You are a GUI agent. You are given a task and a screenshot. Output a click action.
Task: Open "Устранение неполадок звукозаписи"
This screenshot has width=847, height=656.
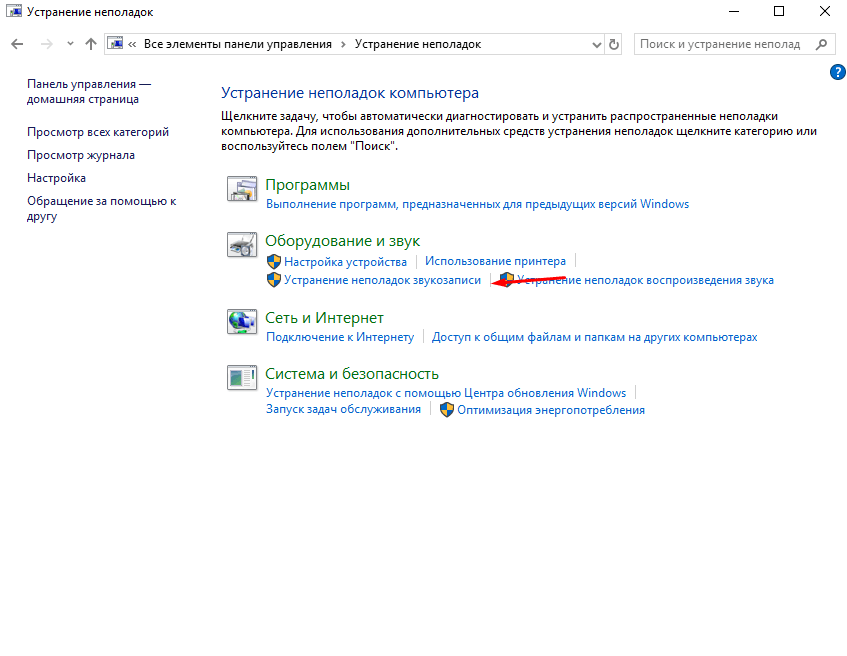382,280
